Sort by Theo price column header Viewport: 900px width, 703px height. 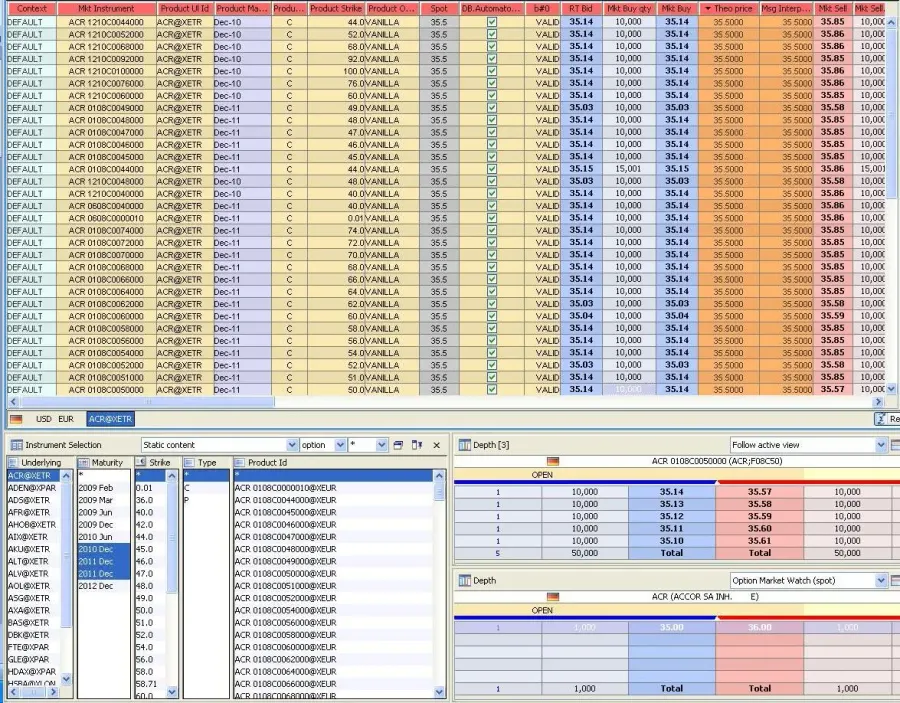[x=729, y=9]
